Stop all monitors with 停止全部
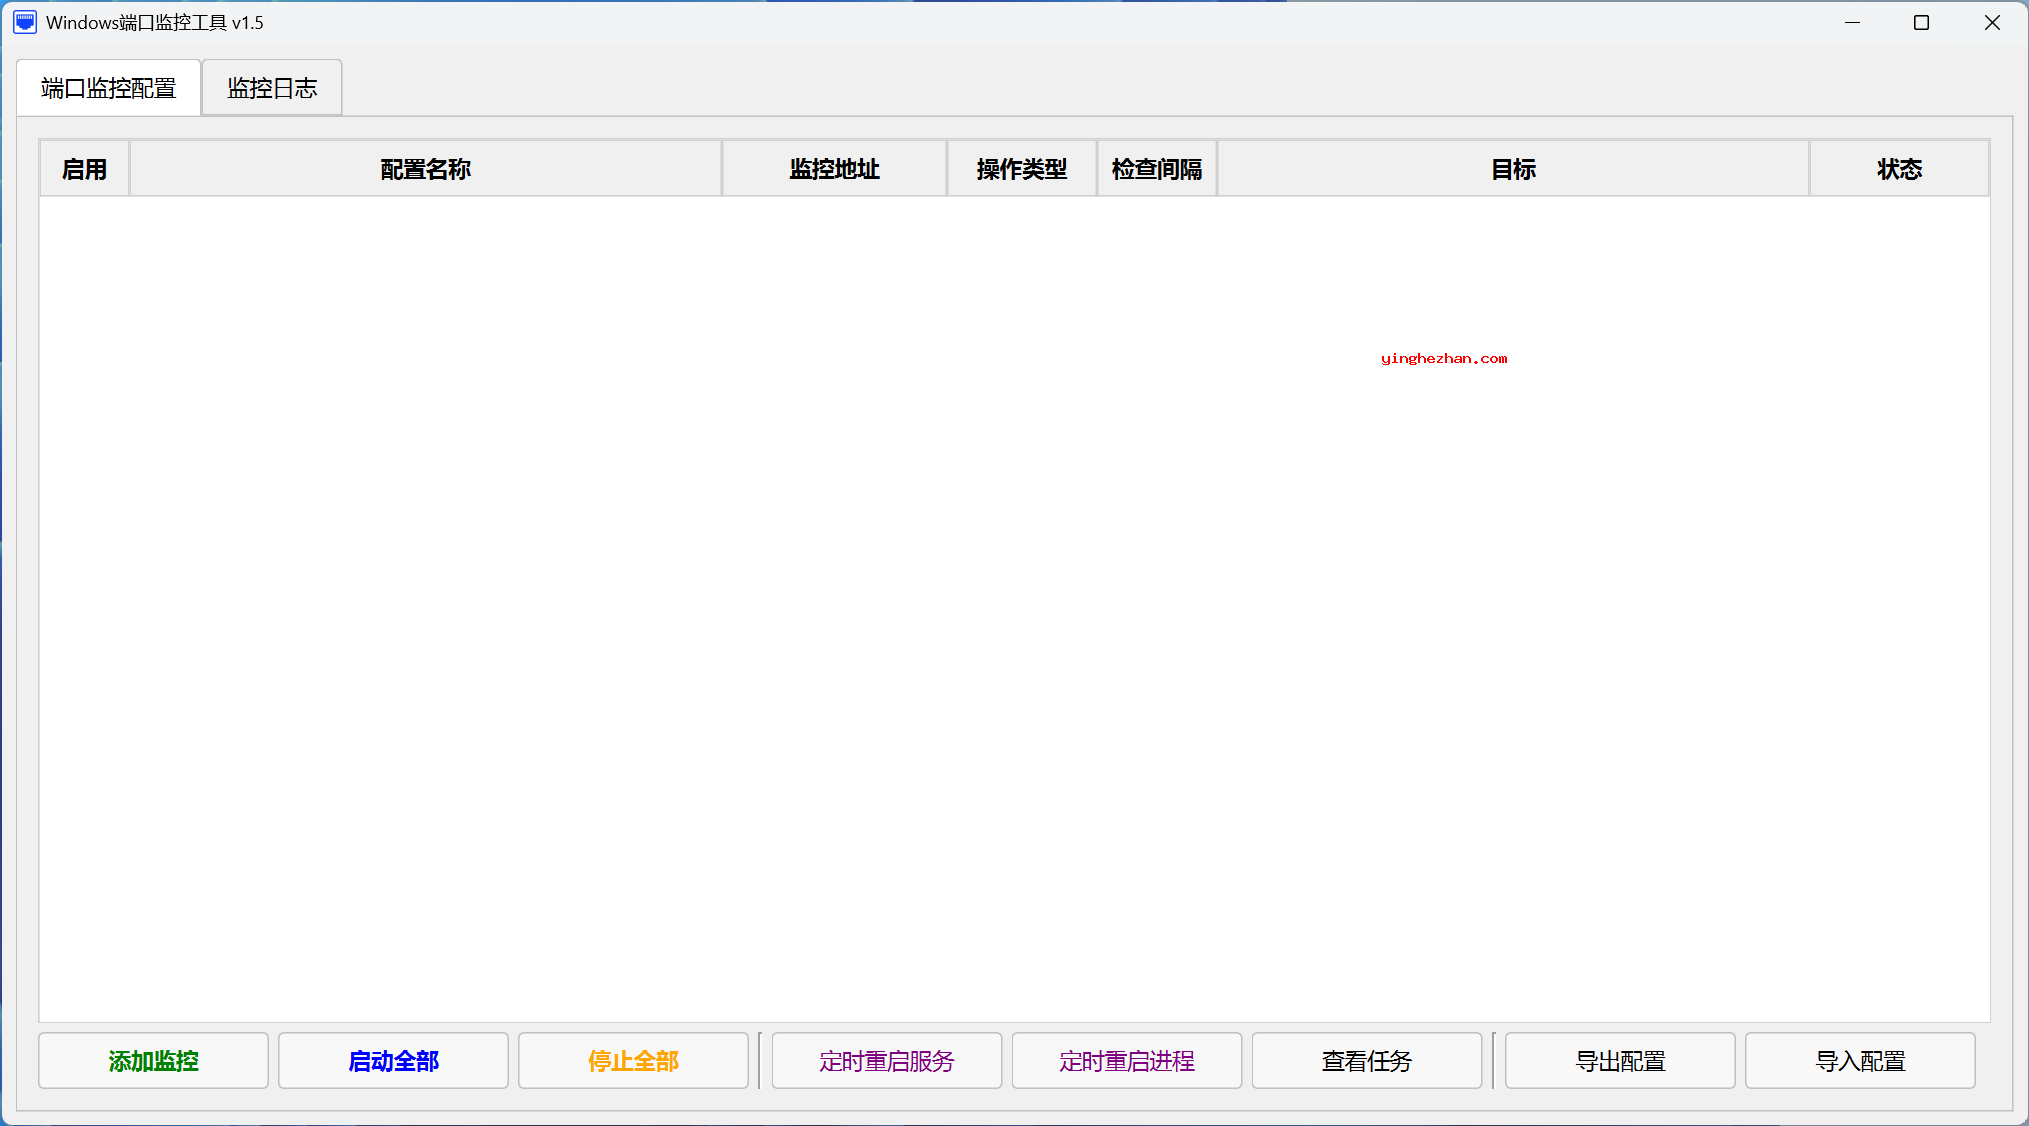Screen dimensions: 2029x1126 [x=633, y=1061]
